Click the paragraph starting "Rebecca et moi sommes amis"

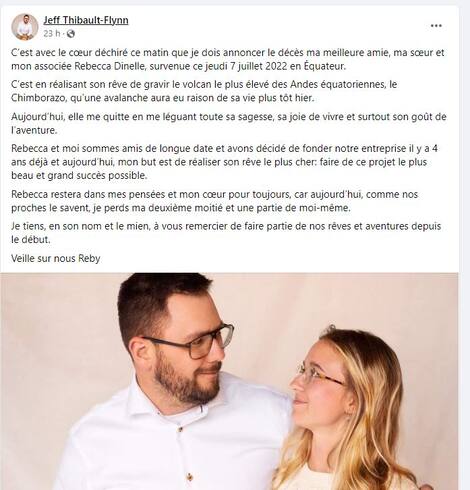pos(224,162)
